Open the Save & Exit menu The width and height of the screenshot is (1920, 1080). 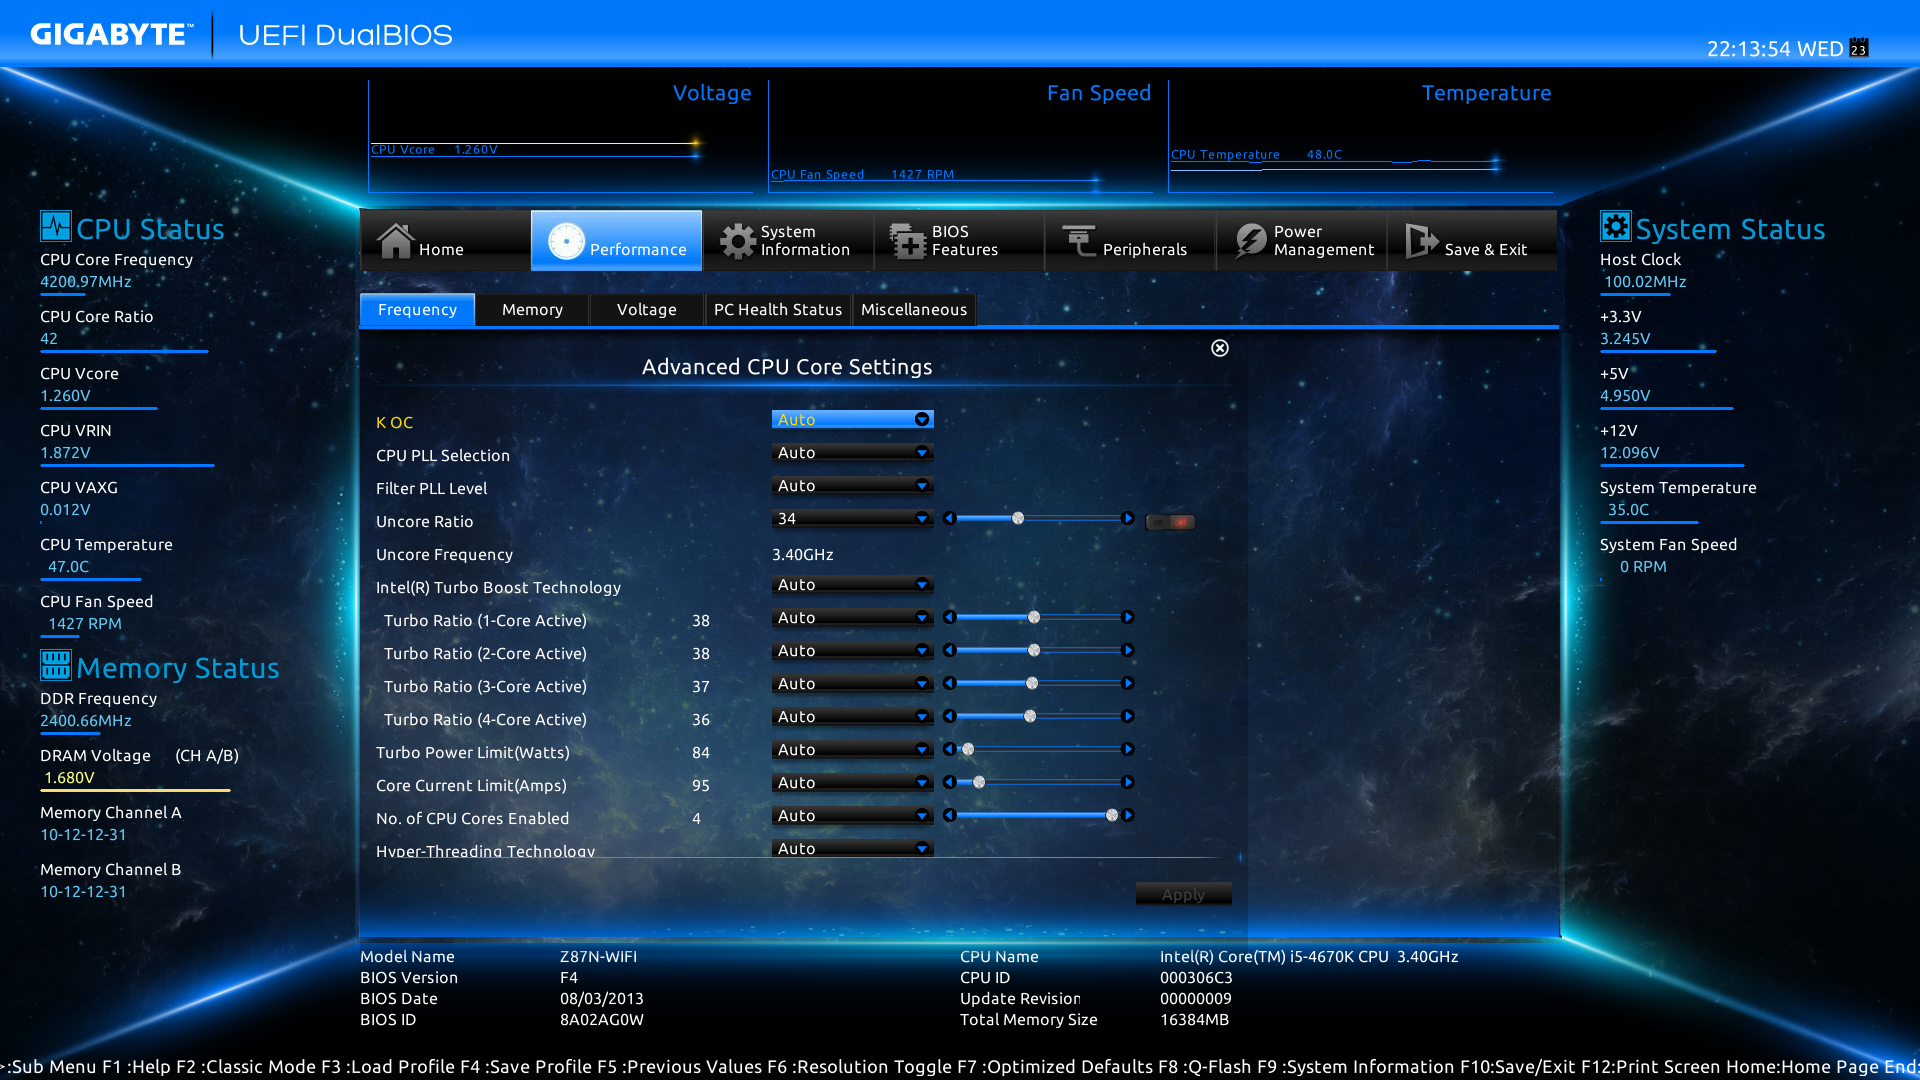tap(1471, 241)
